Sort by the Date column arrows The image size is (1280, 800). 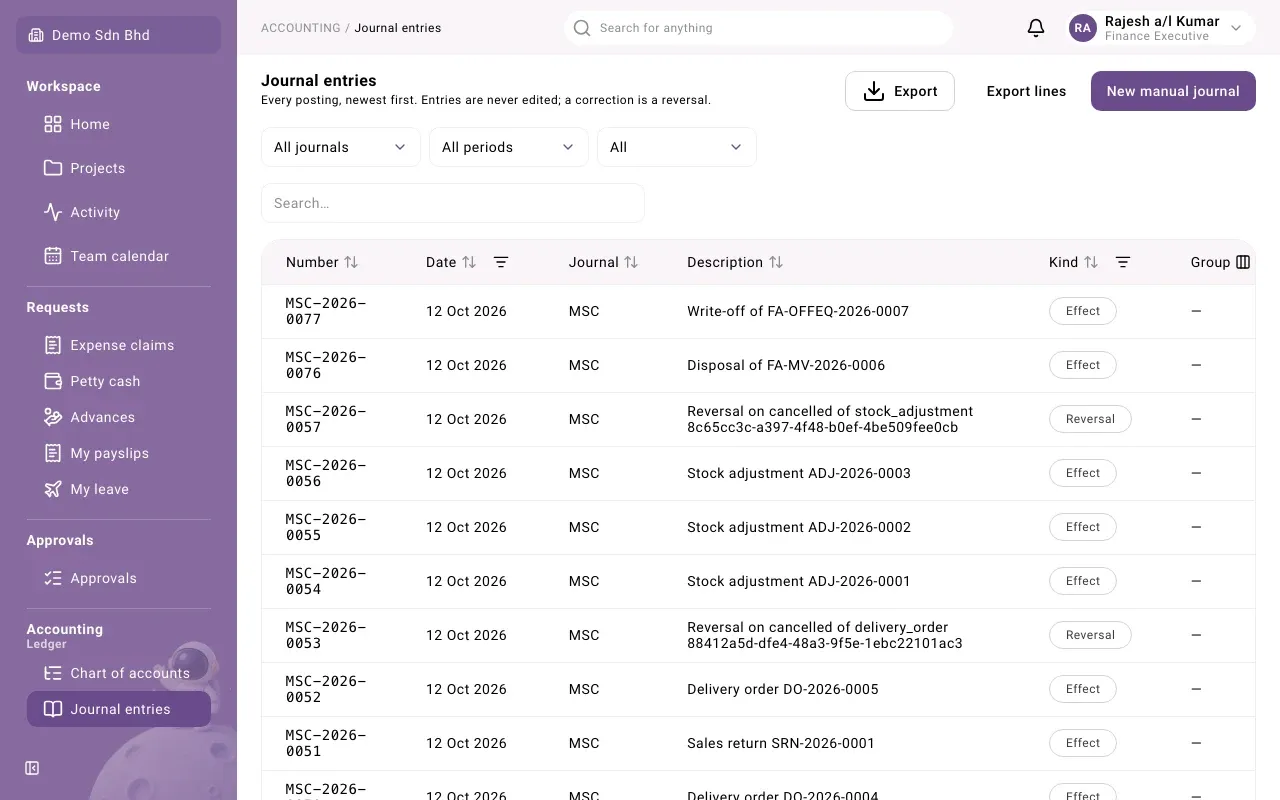pyautogui.click(x=469, y=262)
